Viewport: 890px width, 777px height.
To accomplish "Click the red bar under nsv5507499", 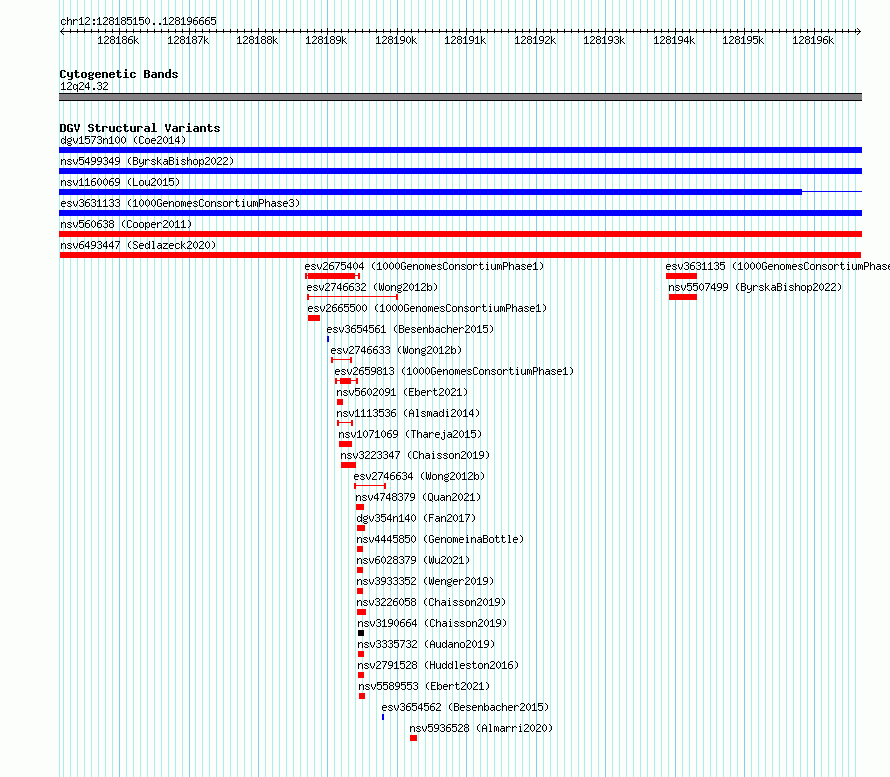I will tap(683, 297).
